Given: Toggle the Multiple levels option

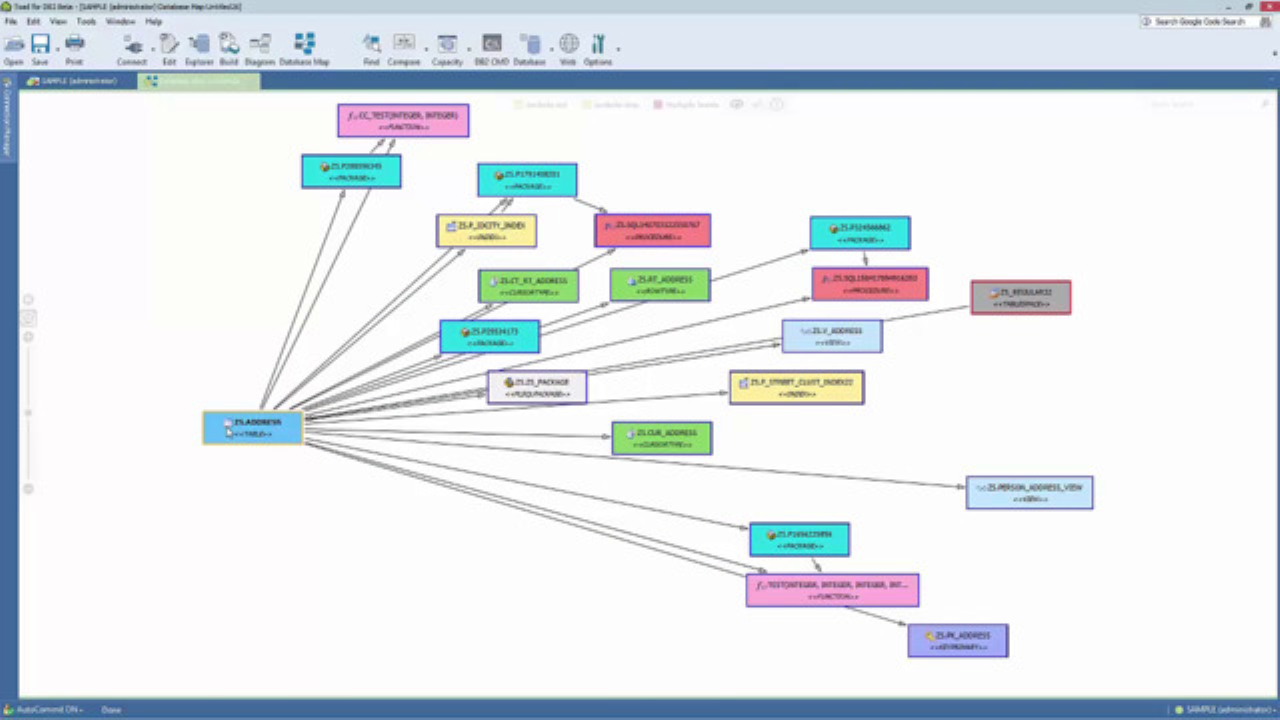Looking at the screenshot, I should 685,104.
